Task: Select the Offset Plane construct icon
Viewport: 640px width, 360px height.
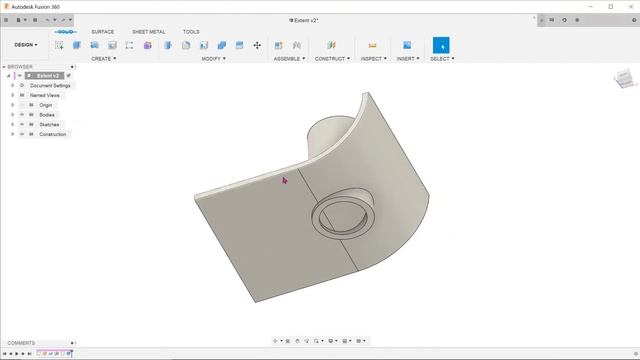Action: pos(331,45)
